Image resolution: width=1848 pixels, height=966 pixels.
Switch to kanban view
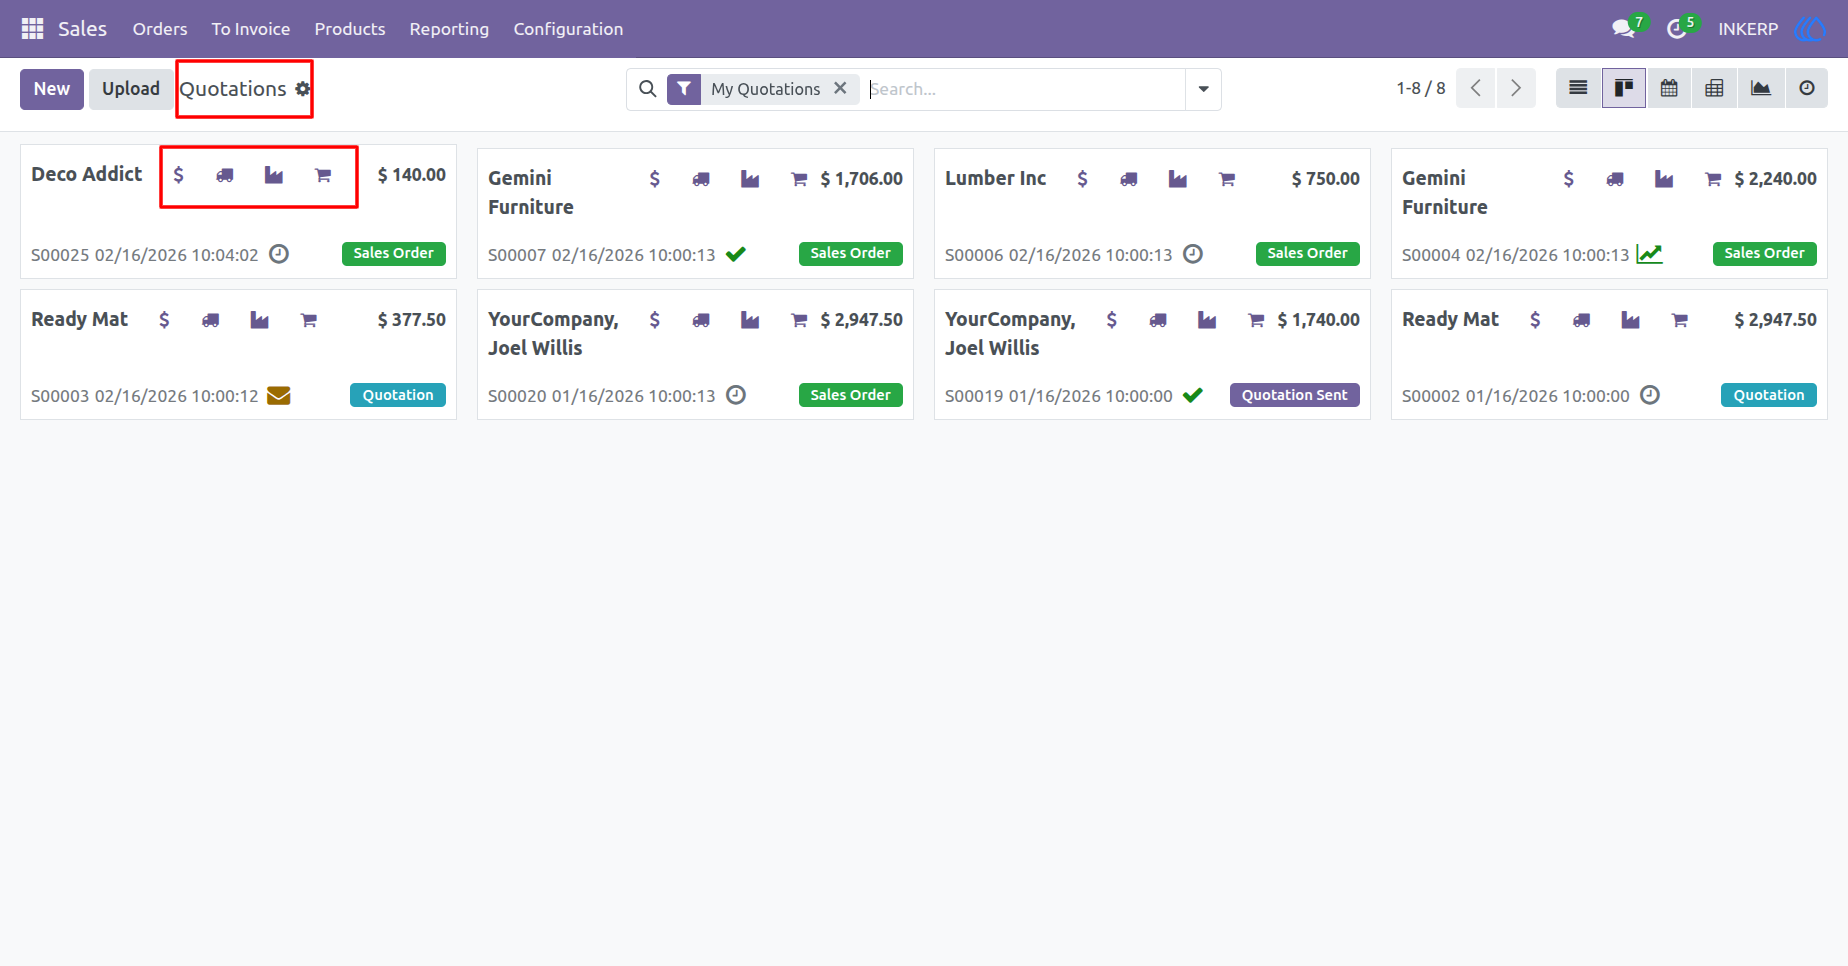(1624, 88)
